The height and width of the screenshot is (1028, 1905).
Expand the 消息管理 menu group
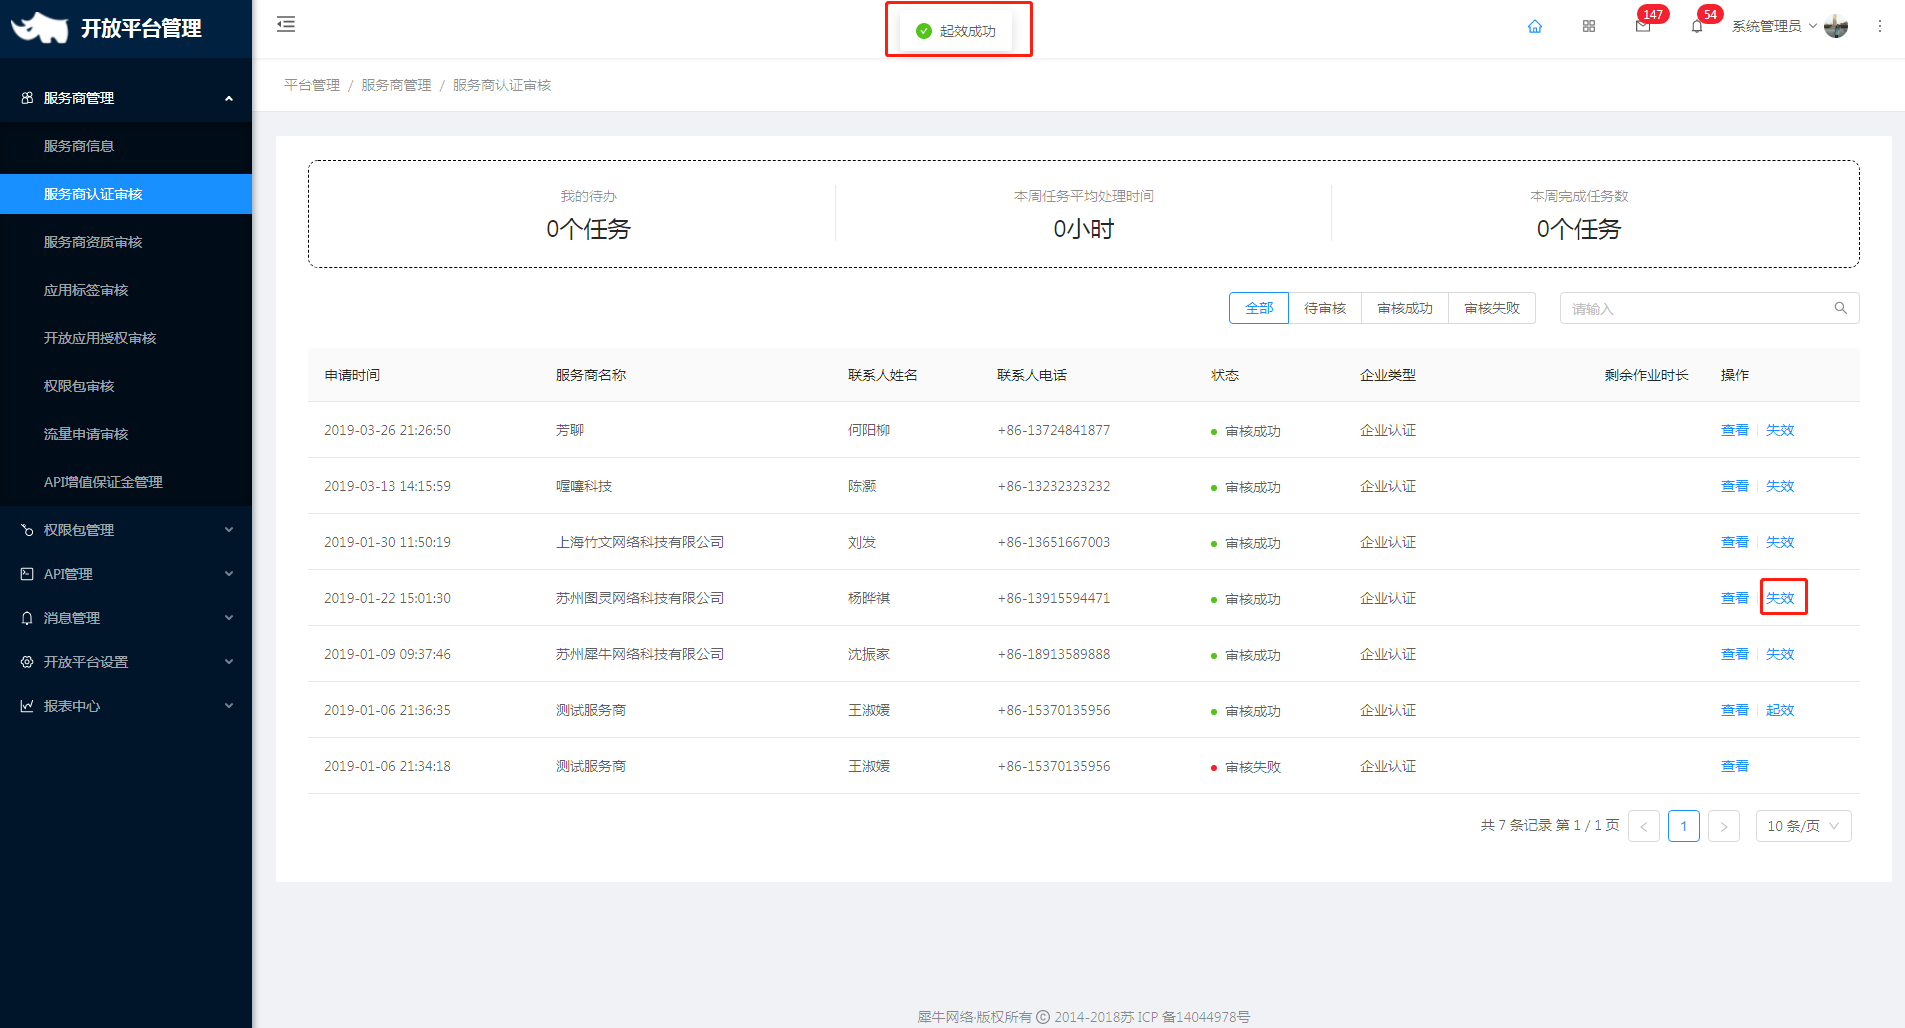229,618
